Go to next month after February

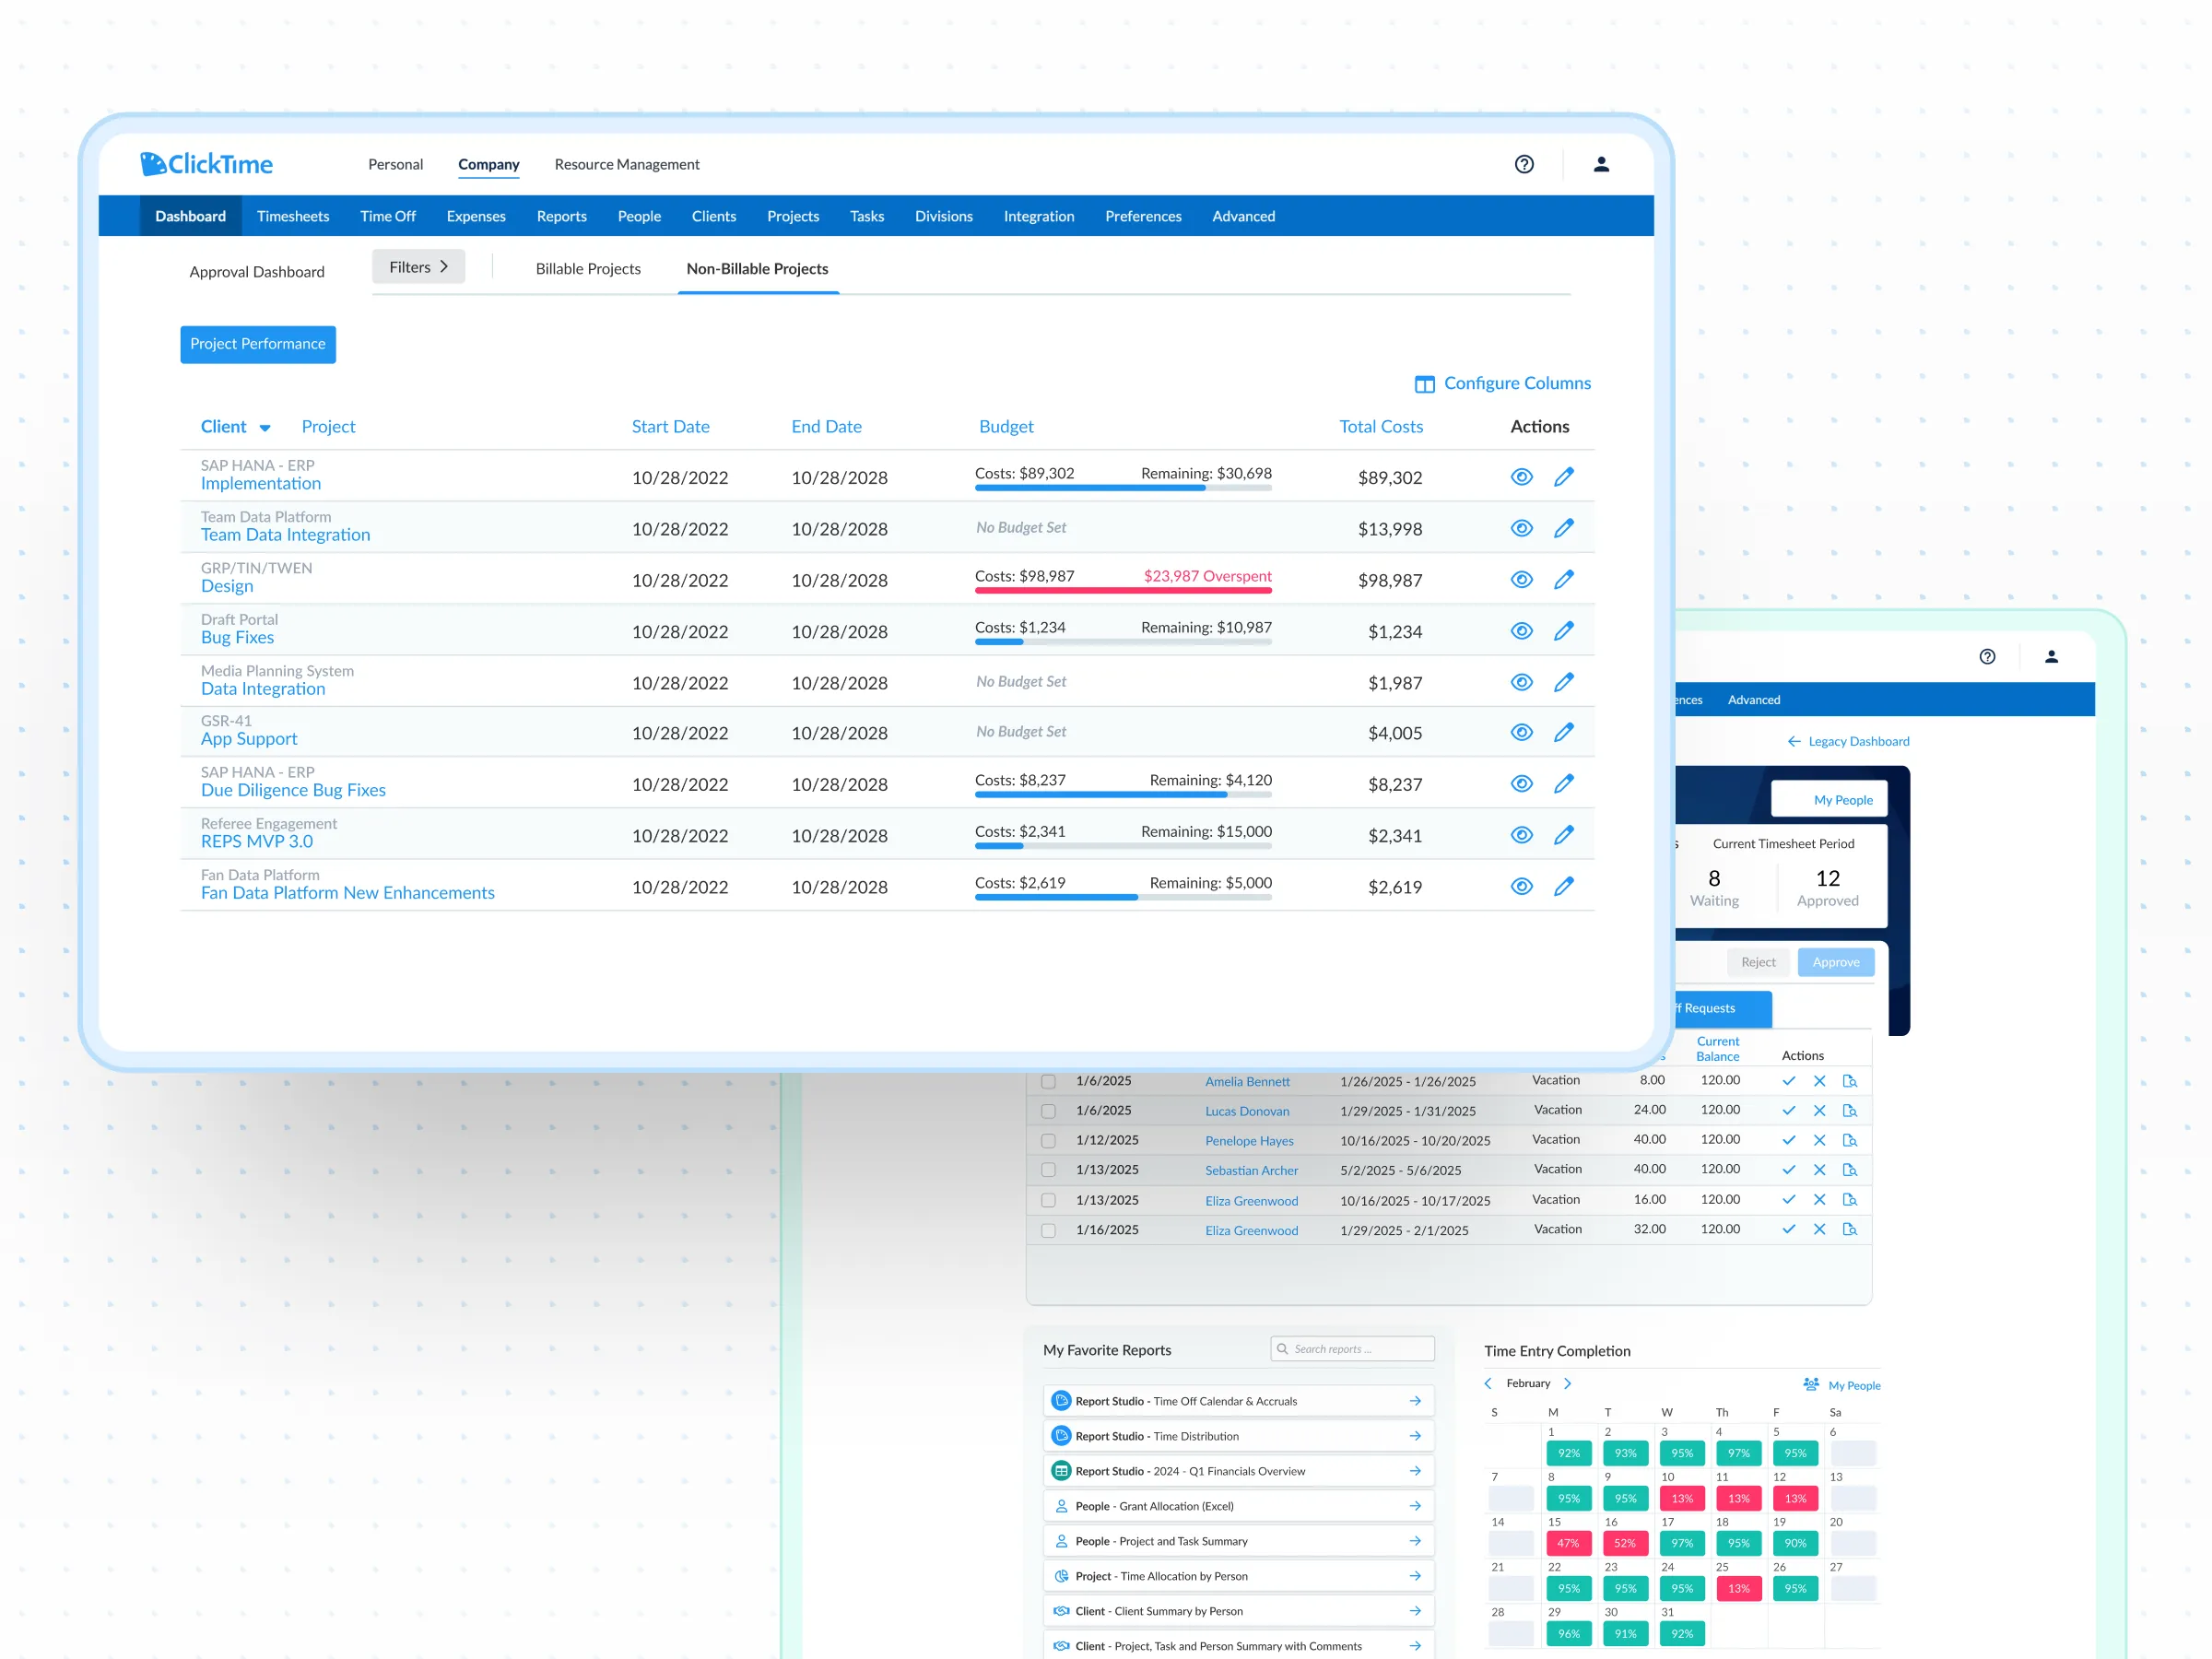(x=1567, y=1384)
